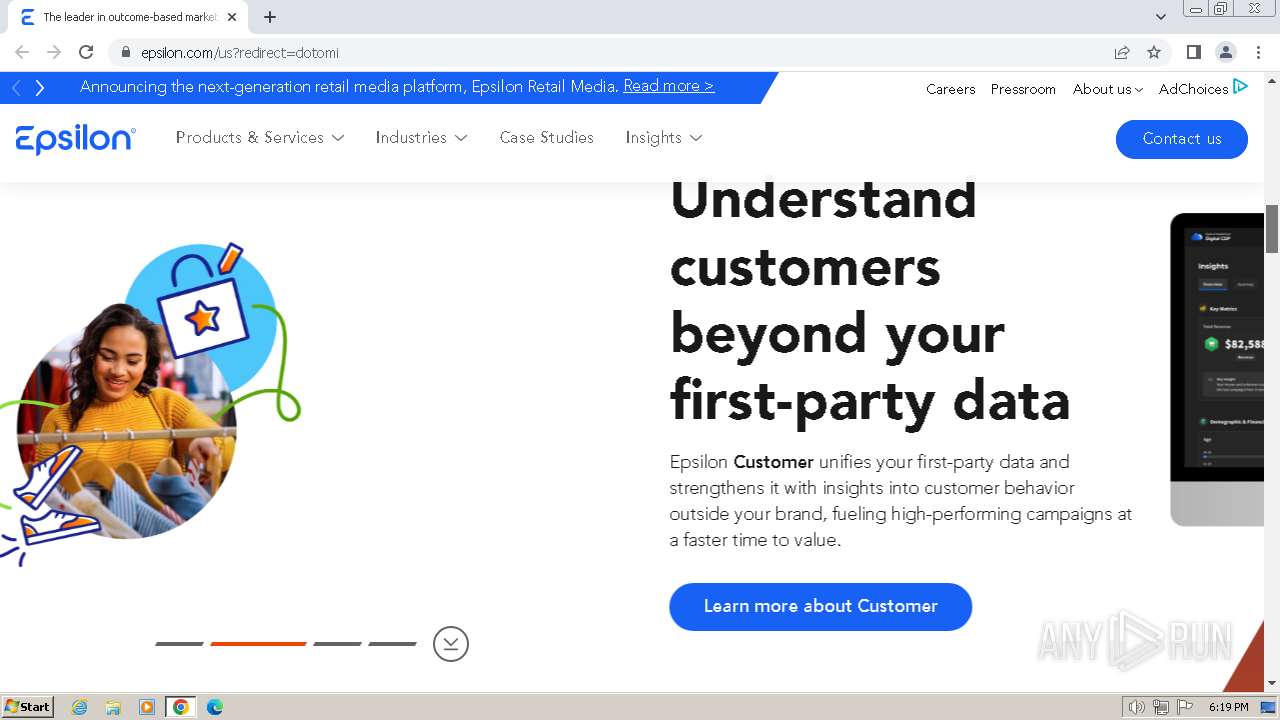
Task: Click the AdChoices triangle icon
Action: point(1240,87)
